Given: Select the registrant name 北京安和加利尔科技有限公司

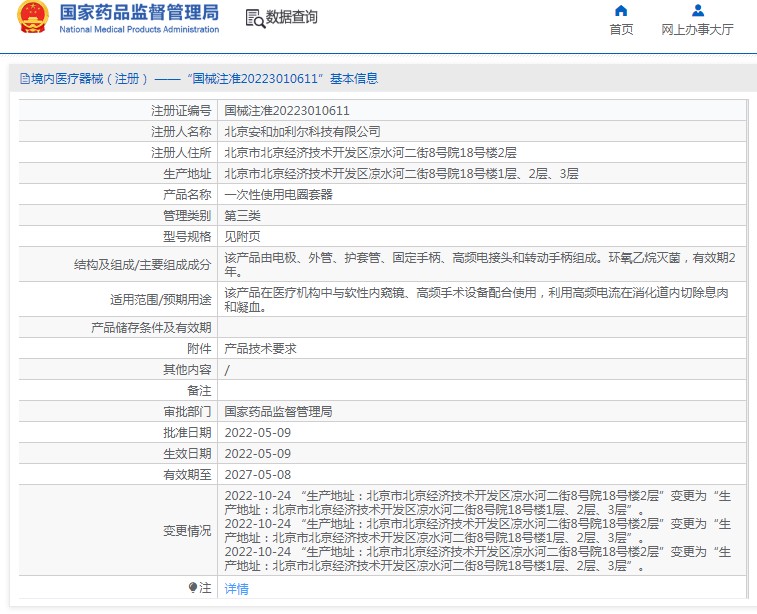Looking at the screenshot, I should (x=302, y=132).
